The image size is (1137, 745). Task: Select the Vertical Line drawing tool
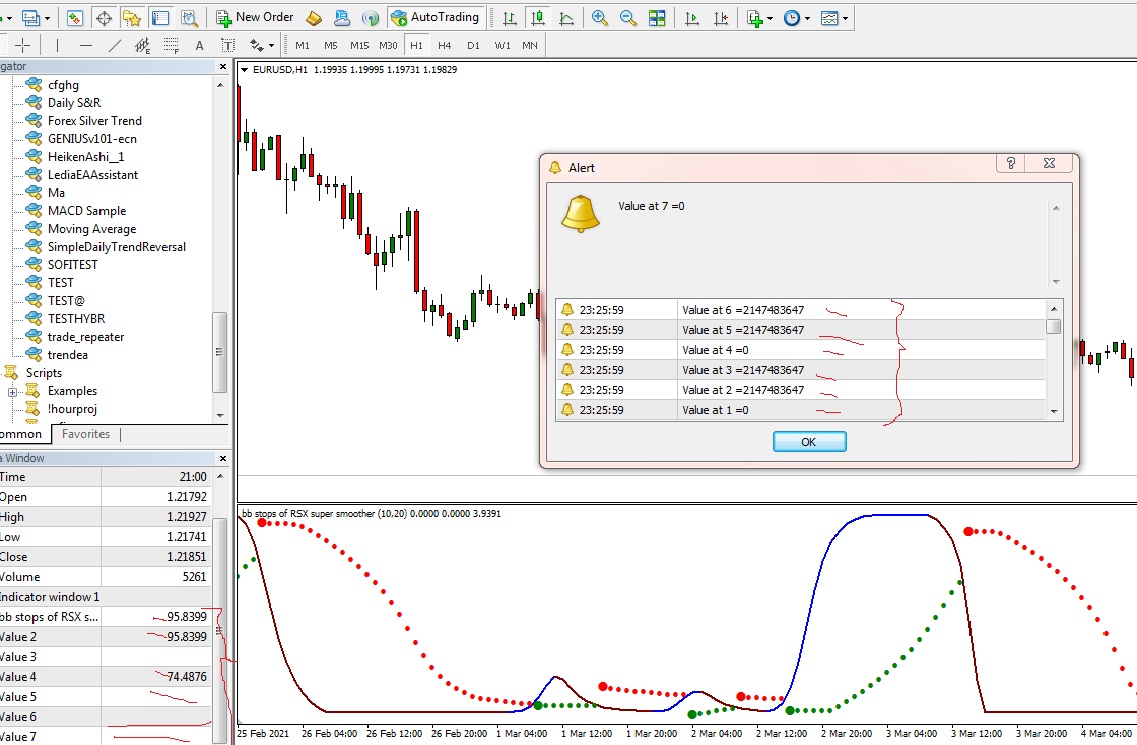[x=57, y=46]
